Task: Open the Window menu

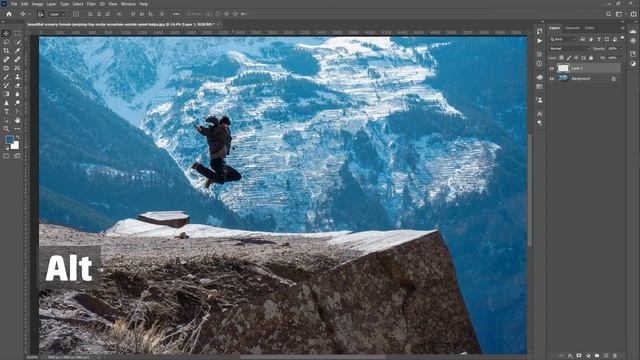Action: [x=128, y=4]
